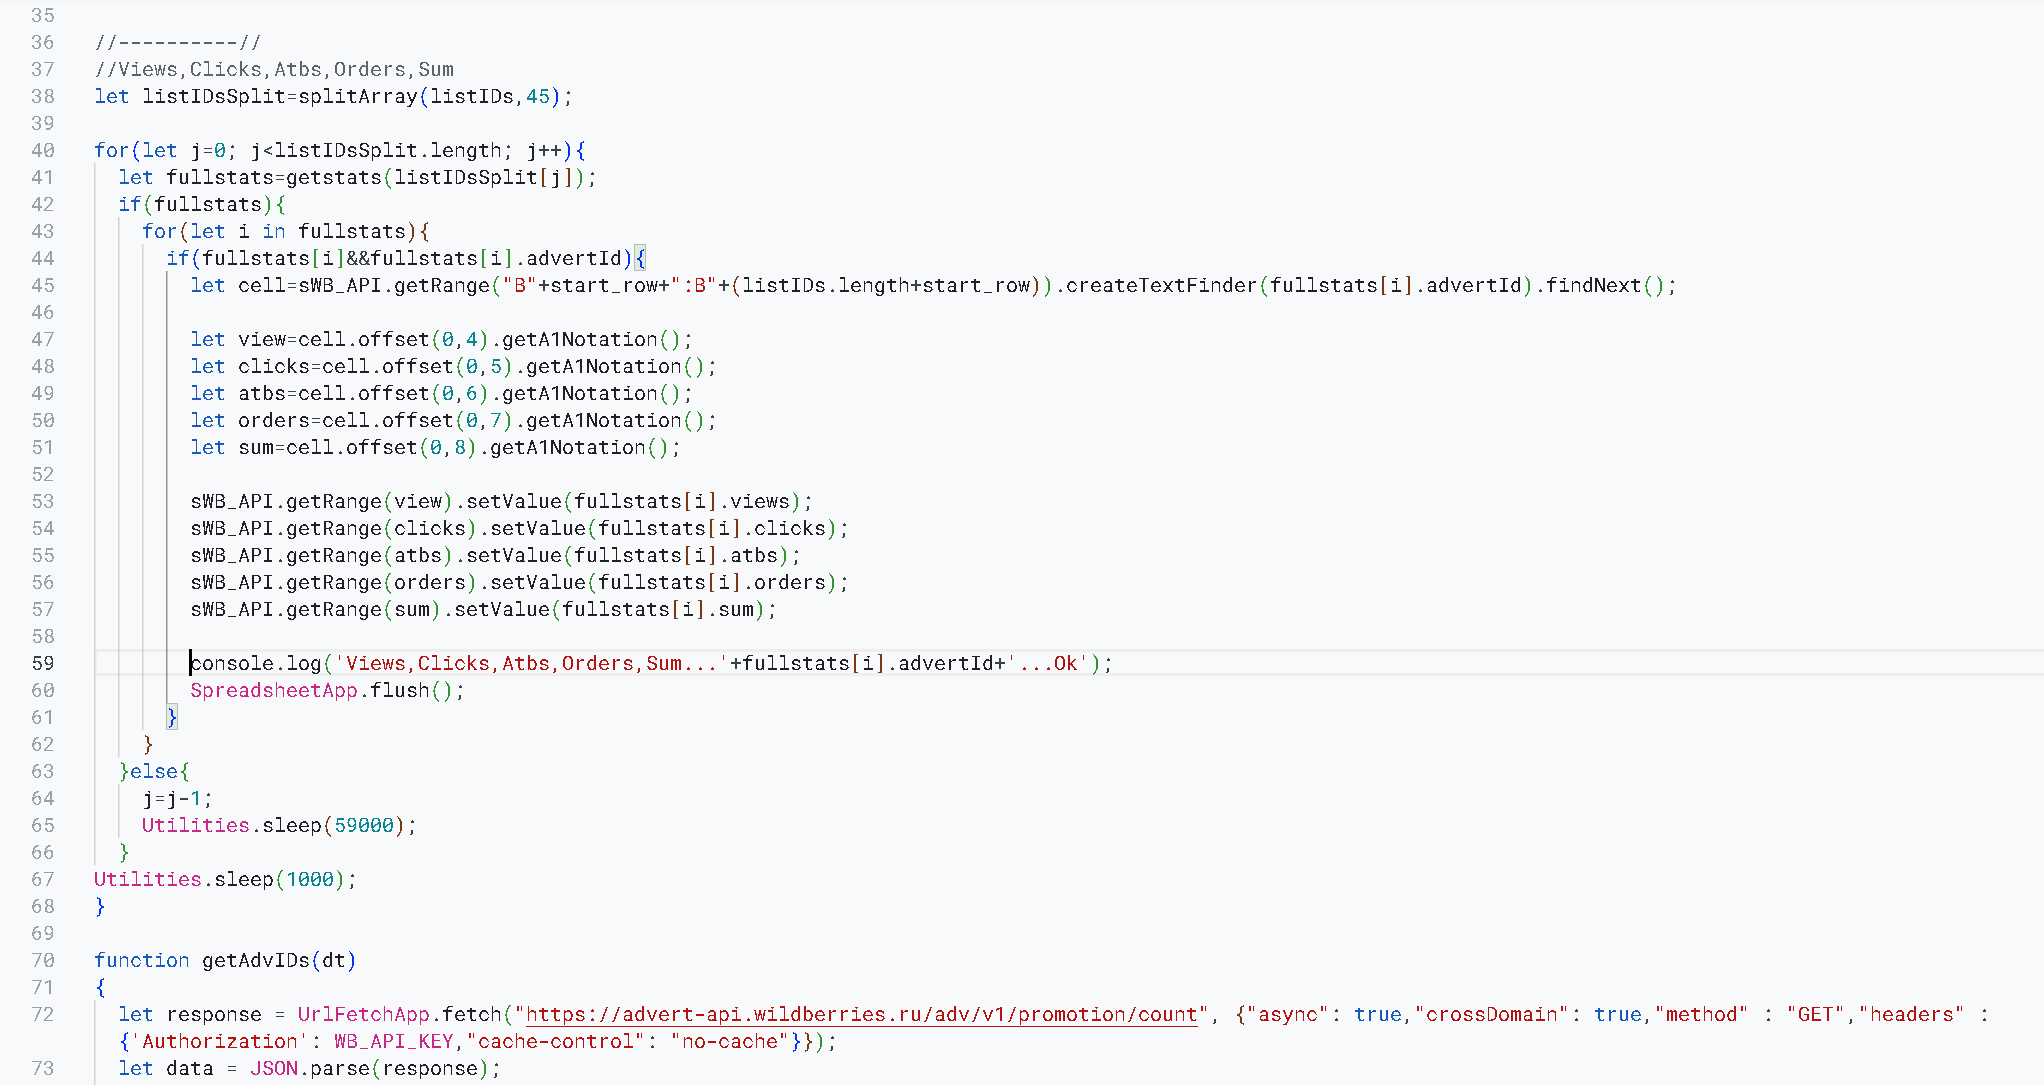This screenshot has width=2044, height=1085.
Task: Click 'createTextFinder' in line 45
Action: point(1160,285)
